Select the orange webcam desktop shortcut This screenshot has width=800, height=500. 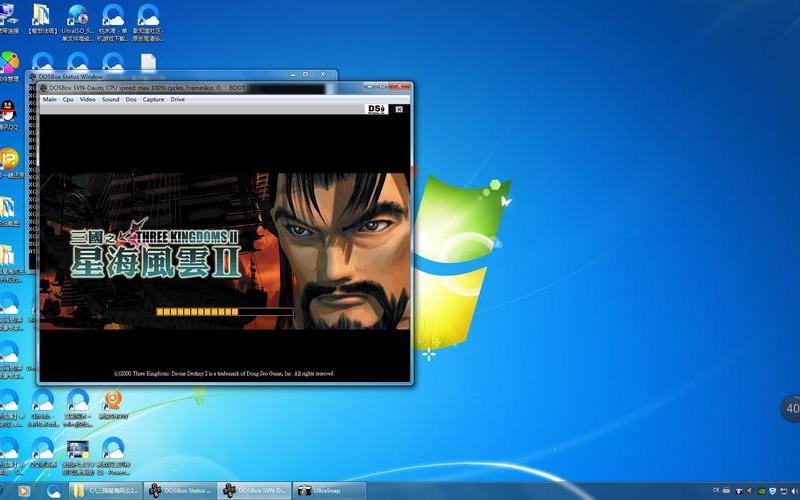[x=113, y=404]
